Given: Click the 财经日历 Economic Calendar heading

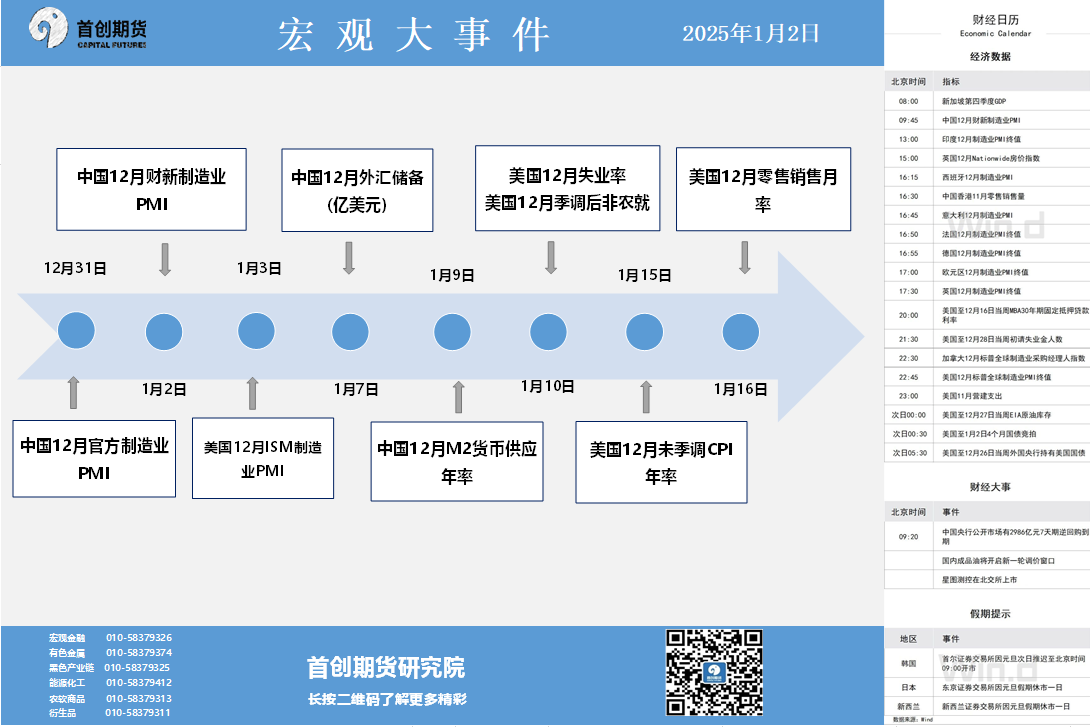Looking at the screenshot, I should click(x=995, y=25).
